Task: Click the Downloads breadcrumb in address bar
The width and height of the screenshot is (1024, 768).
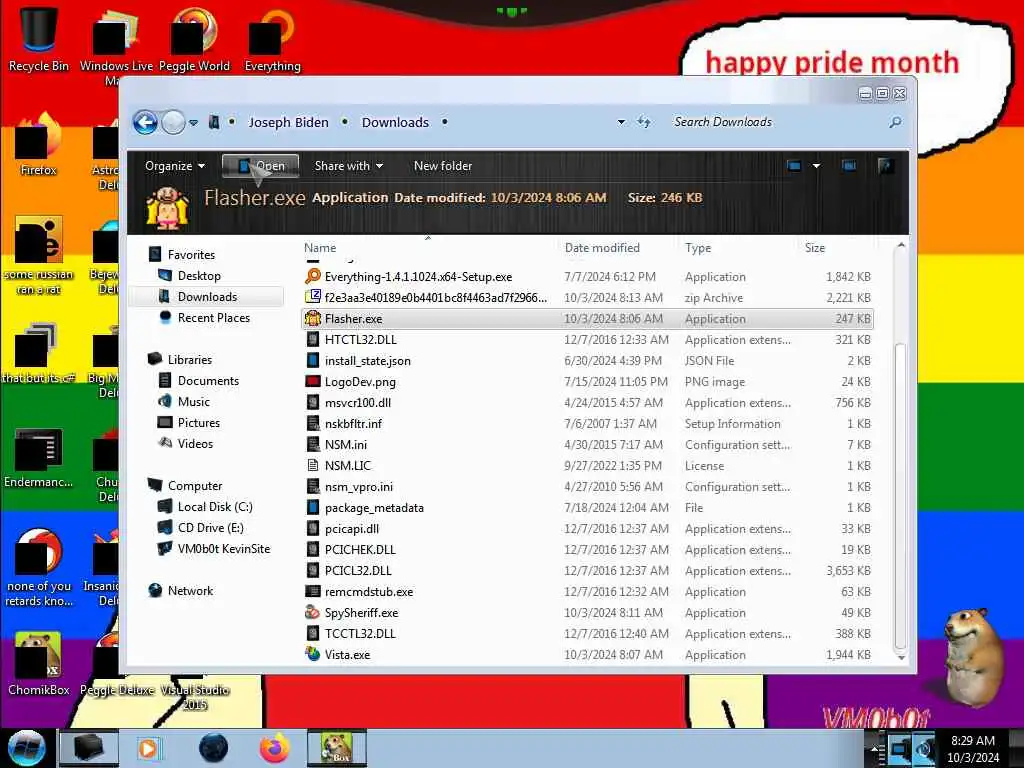Action: 395,122
